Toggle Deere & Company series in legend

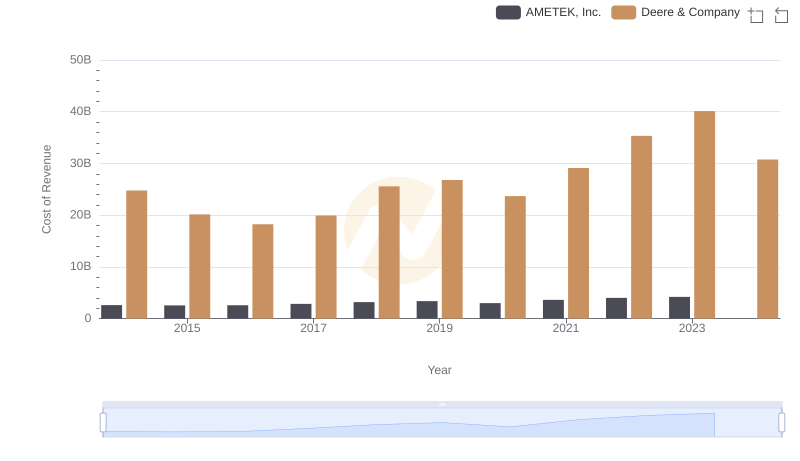(676, 12)
